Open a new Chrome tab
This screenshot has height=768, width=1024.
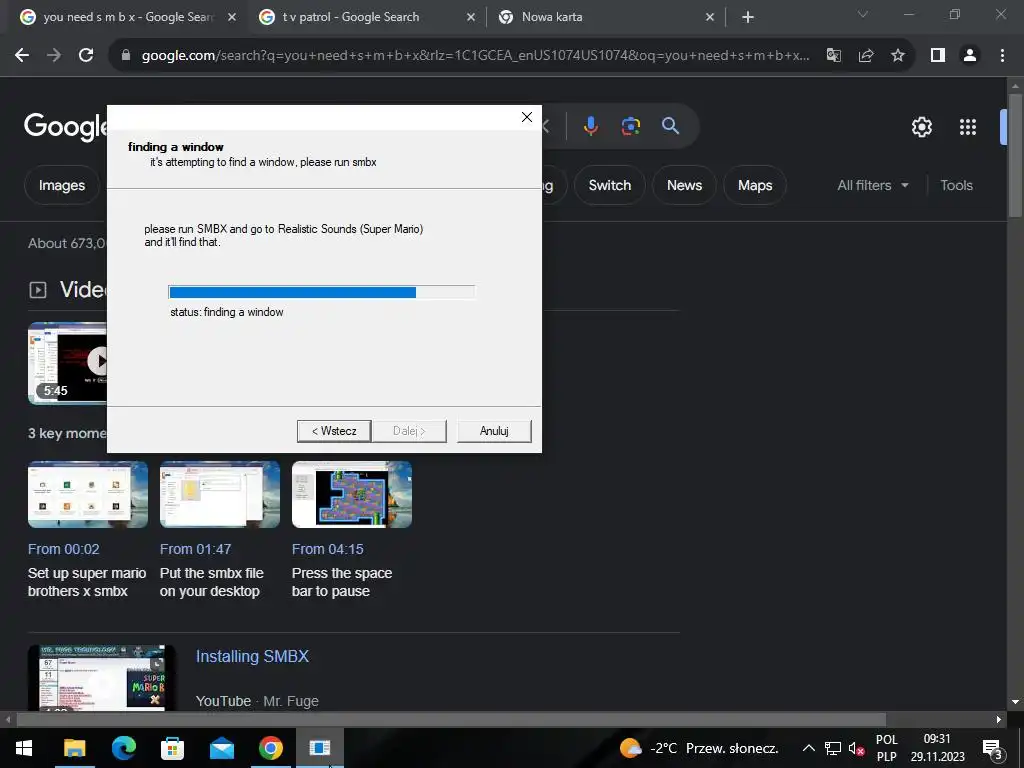pos(748,17)
